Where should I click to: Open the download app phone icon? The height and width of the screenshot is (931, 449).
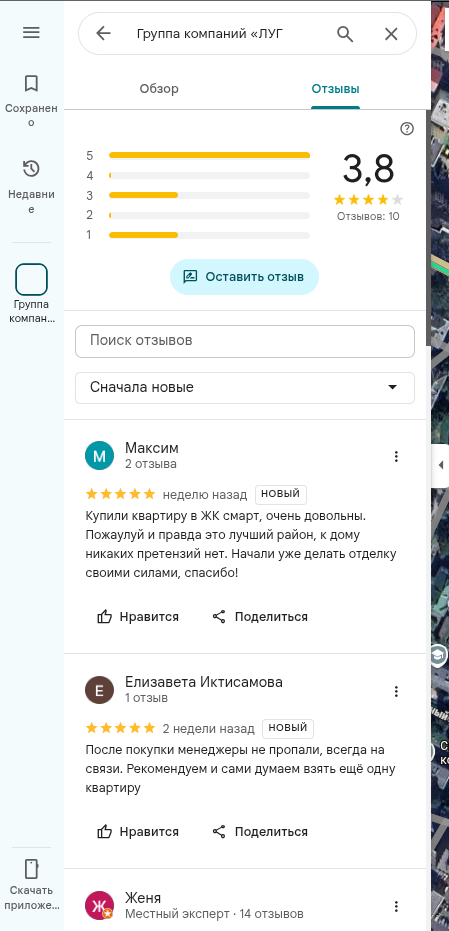click(x=31, y=868)
